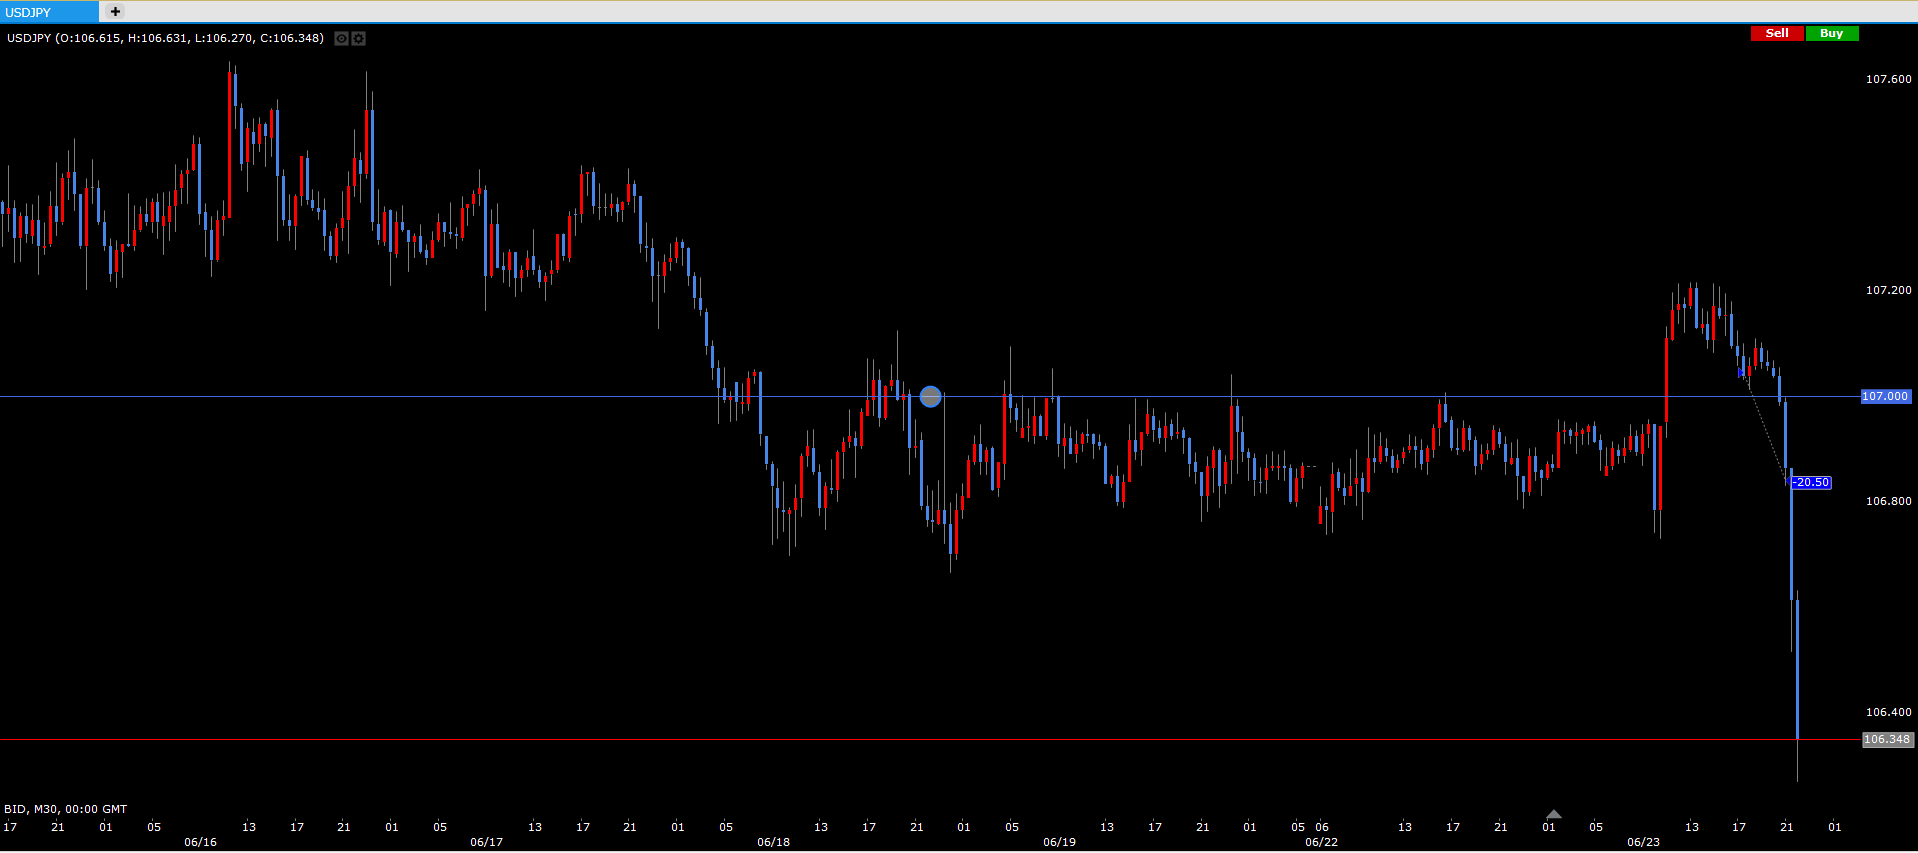Open chart settings gear icon
This screenshot has height=853, width=1918.
click(x=359, y=39)
